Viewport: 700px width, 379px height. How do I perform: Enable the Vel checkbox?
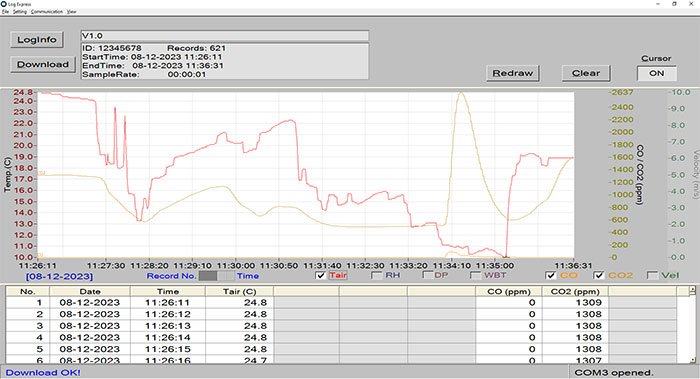[x=652, y=275]
